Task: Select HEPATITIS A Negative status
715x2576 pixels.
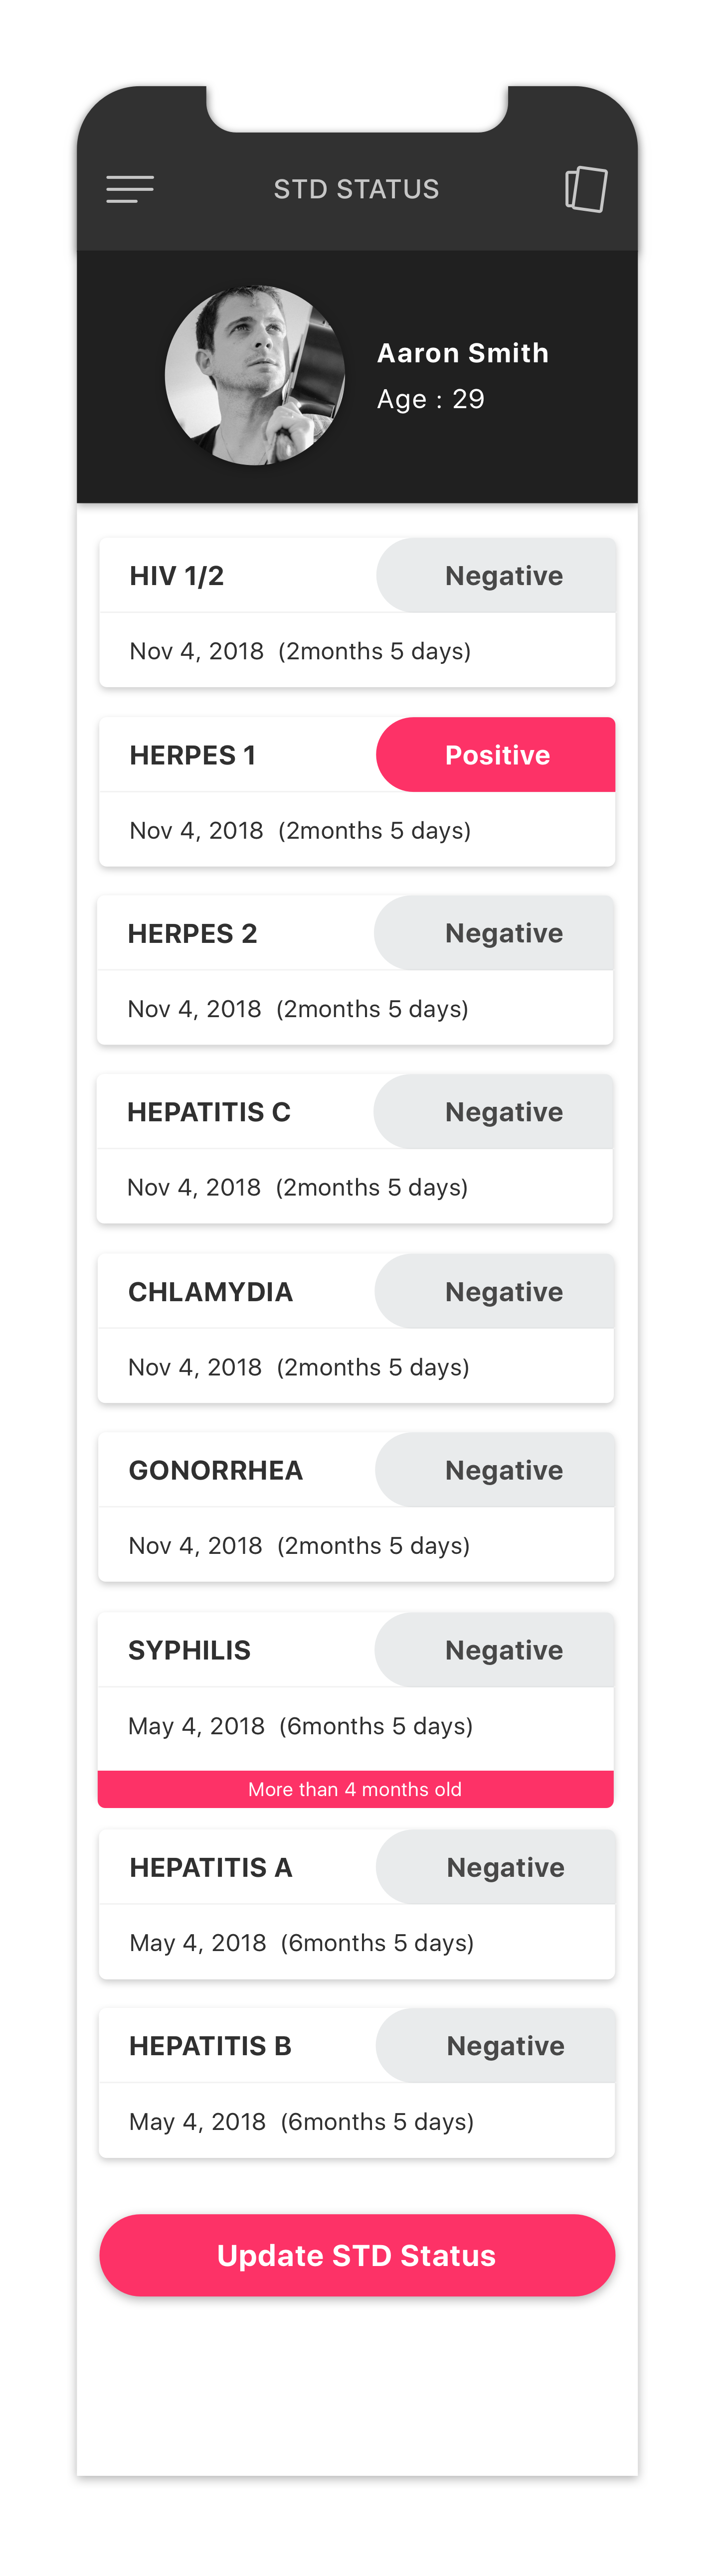Action: [x=496, y=1867]
